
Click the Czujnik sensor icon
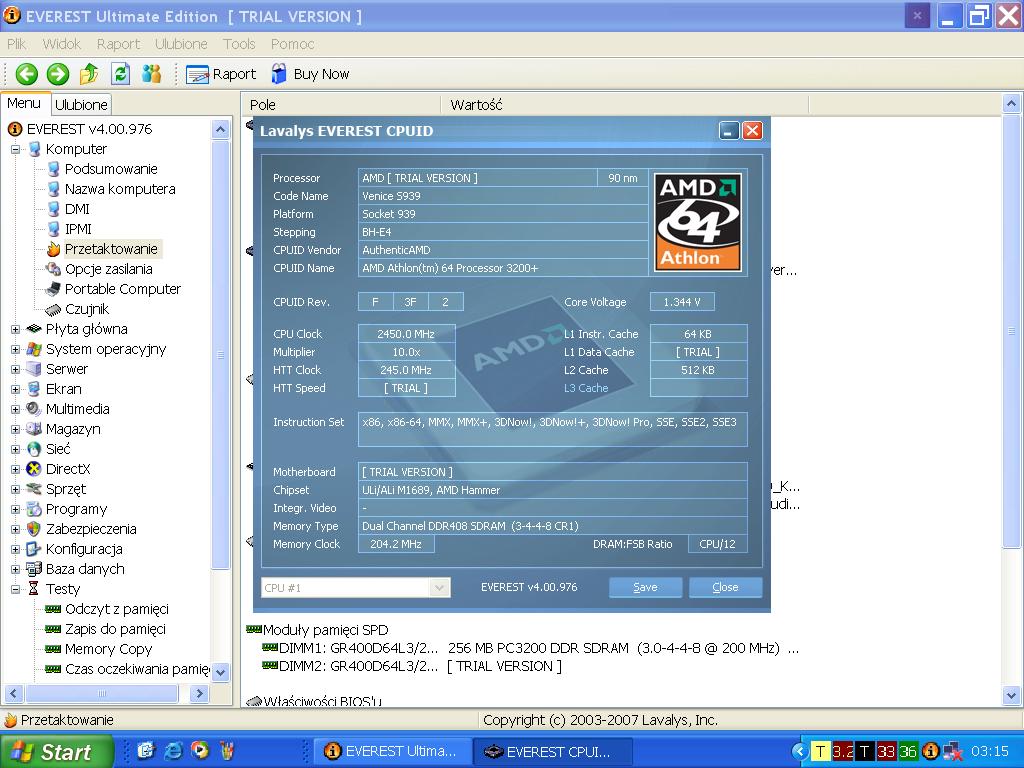pos(53,310)
